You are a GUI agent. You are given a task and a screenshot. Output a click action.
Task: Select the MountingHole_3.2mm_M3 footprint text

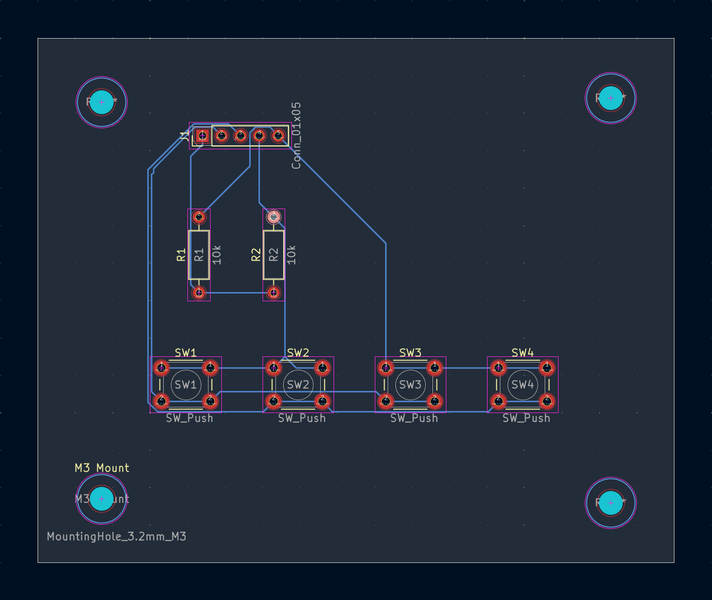pyautogui.click(x=117, y=536)
